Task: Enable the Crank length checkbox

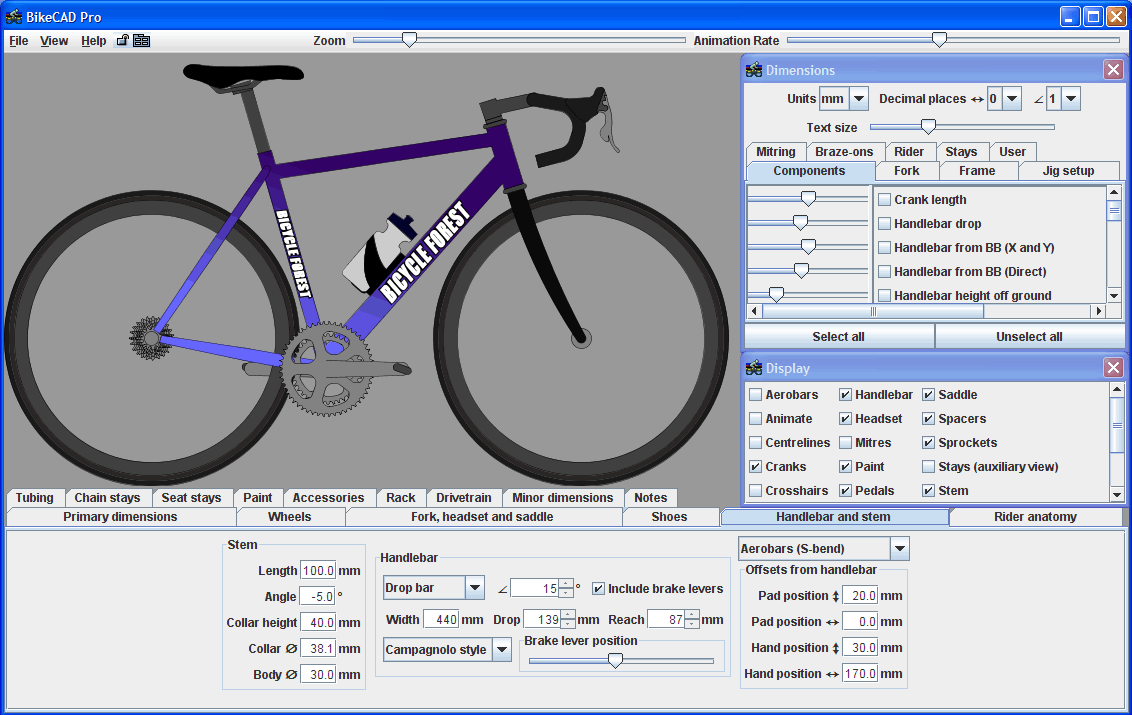Action: coord(884,200)
